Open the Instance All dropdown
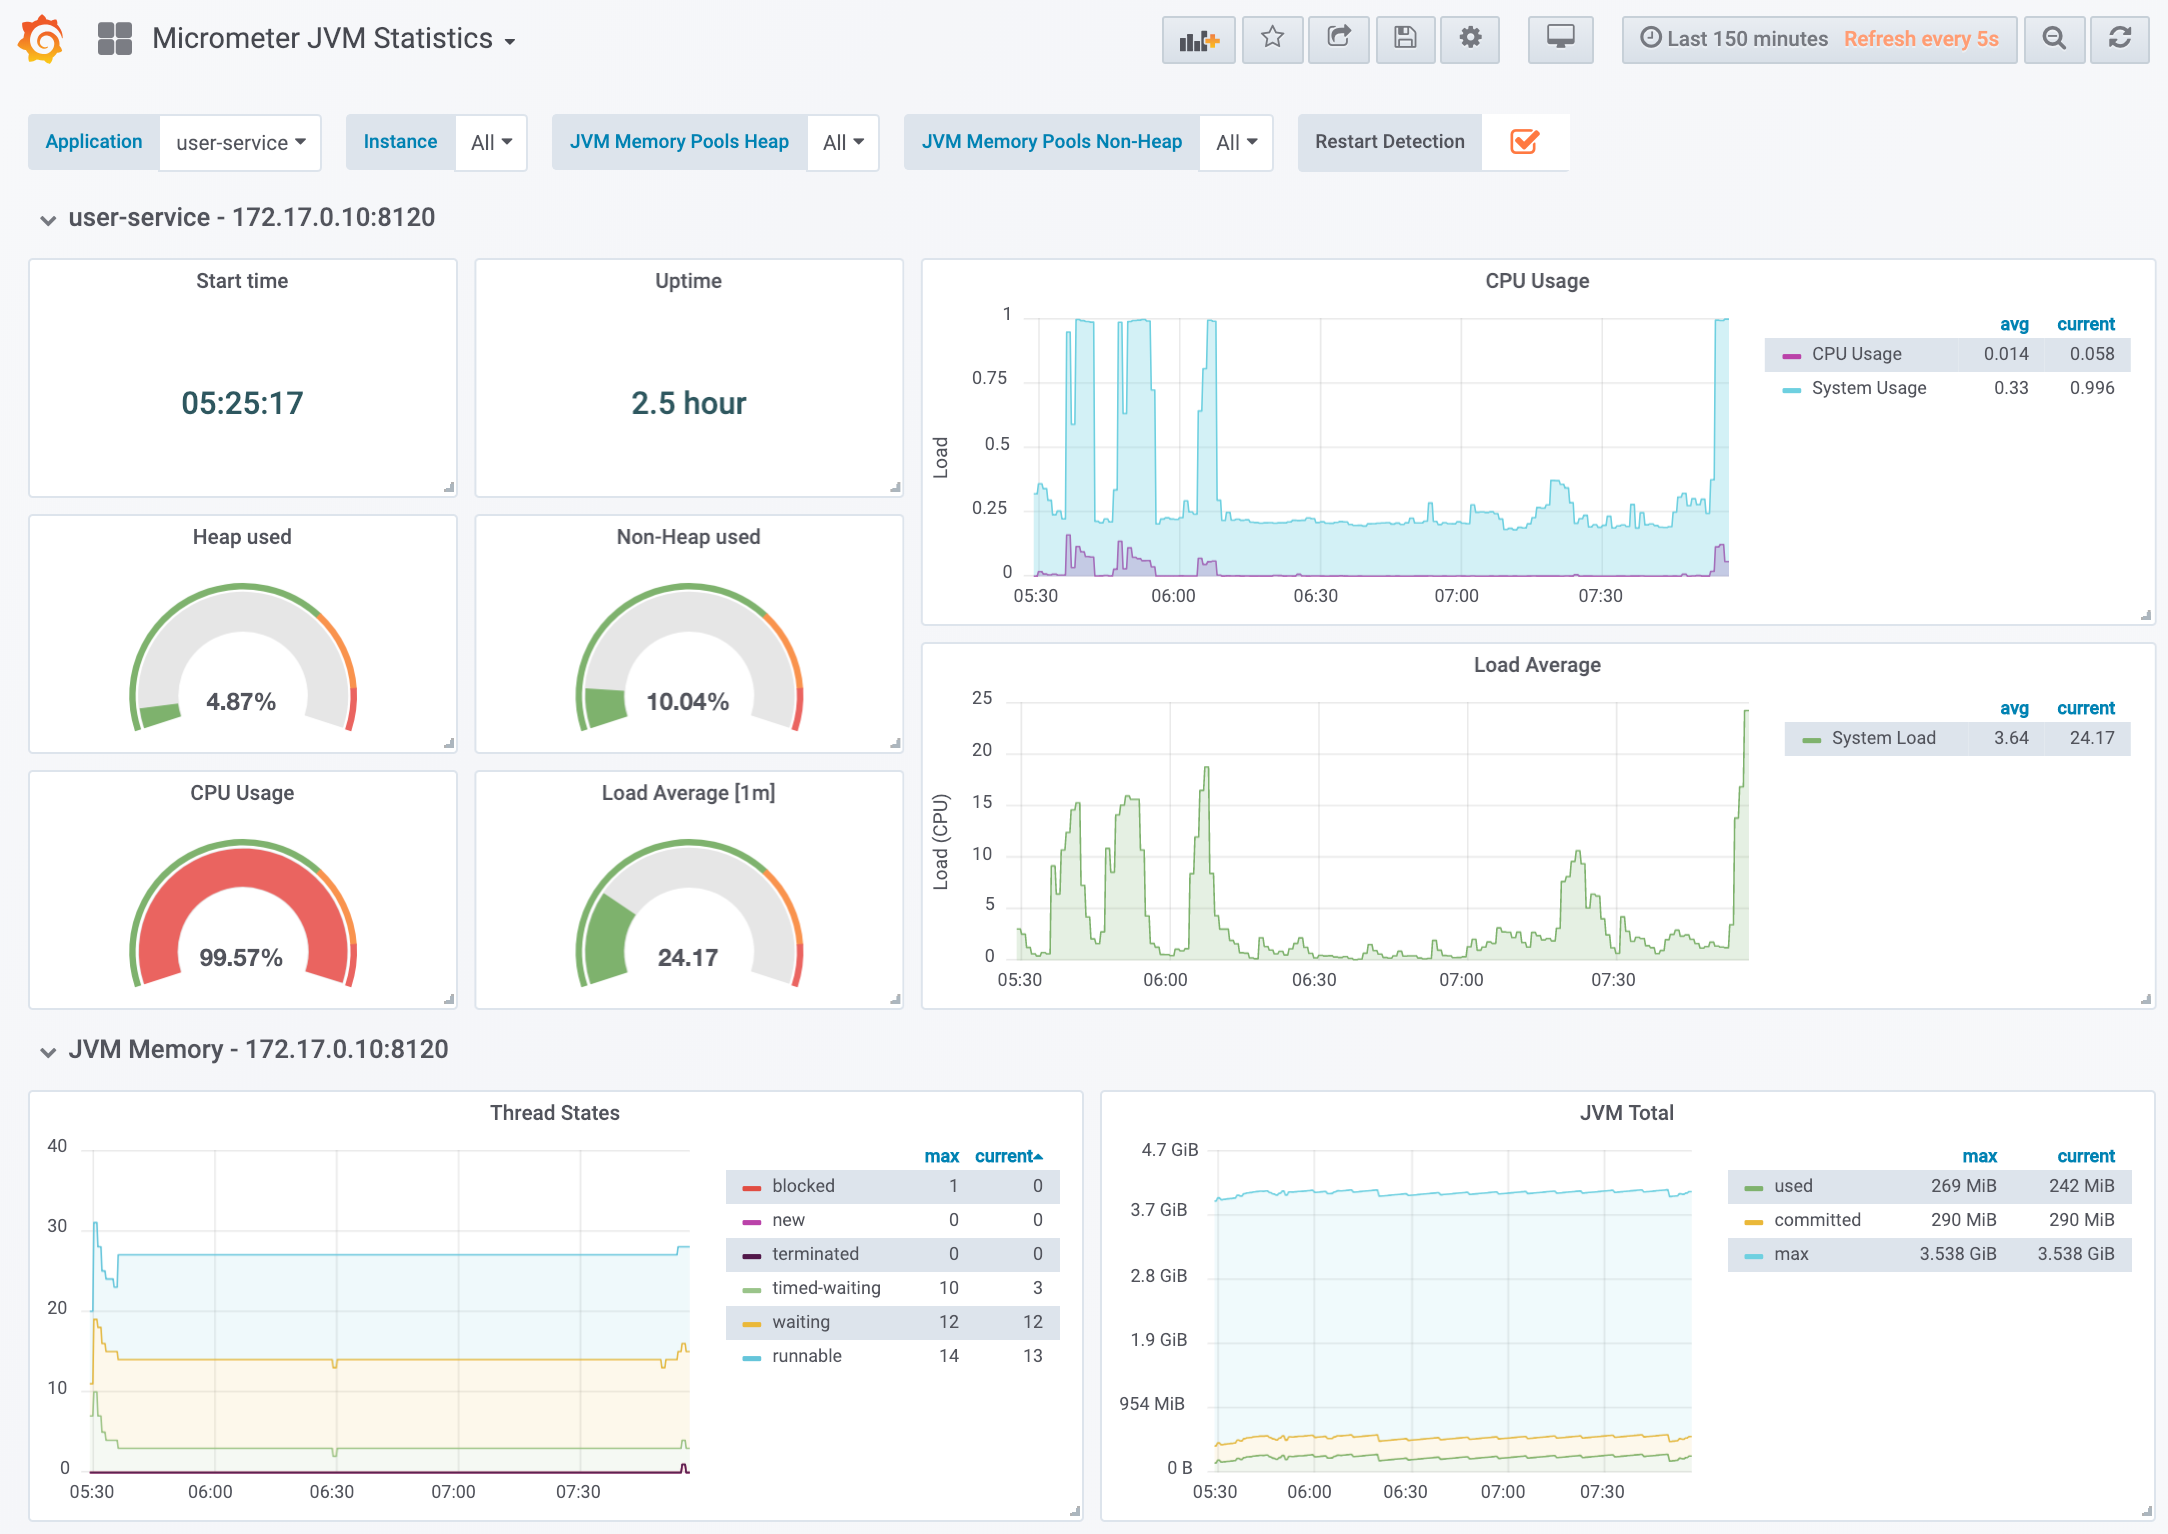Image resolution: width=2168 pixels, height=1534 pixels. point(491,142)
